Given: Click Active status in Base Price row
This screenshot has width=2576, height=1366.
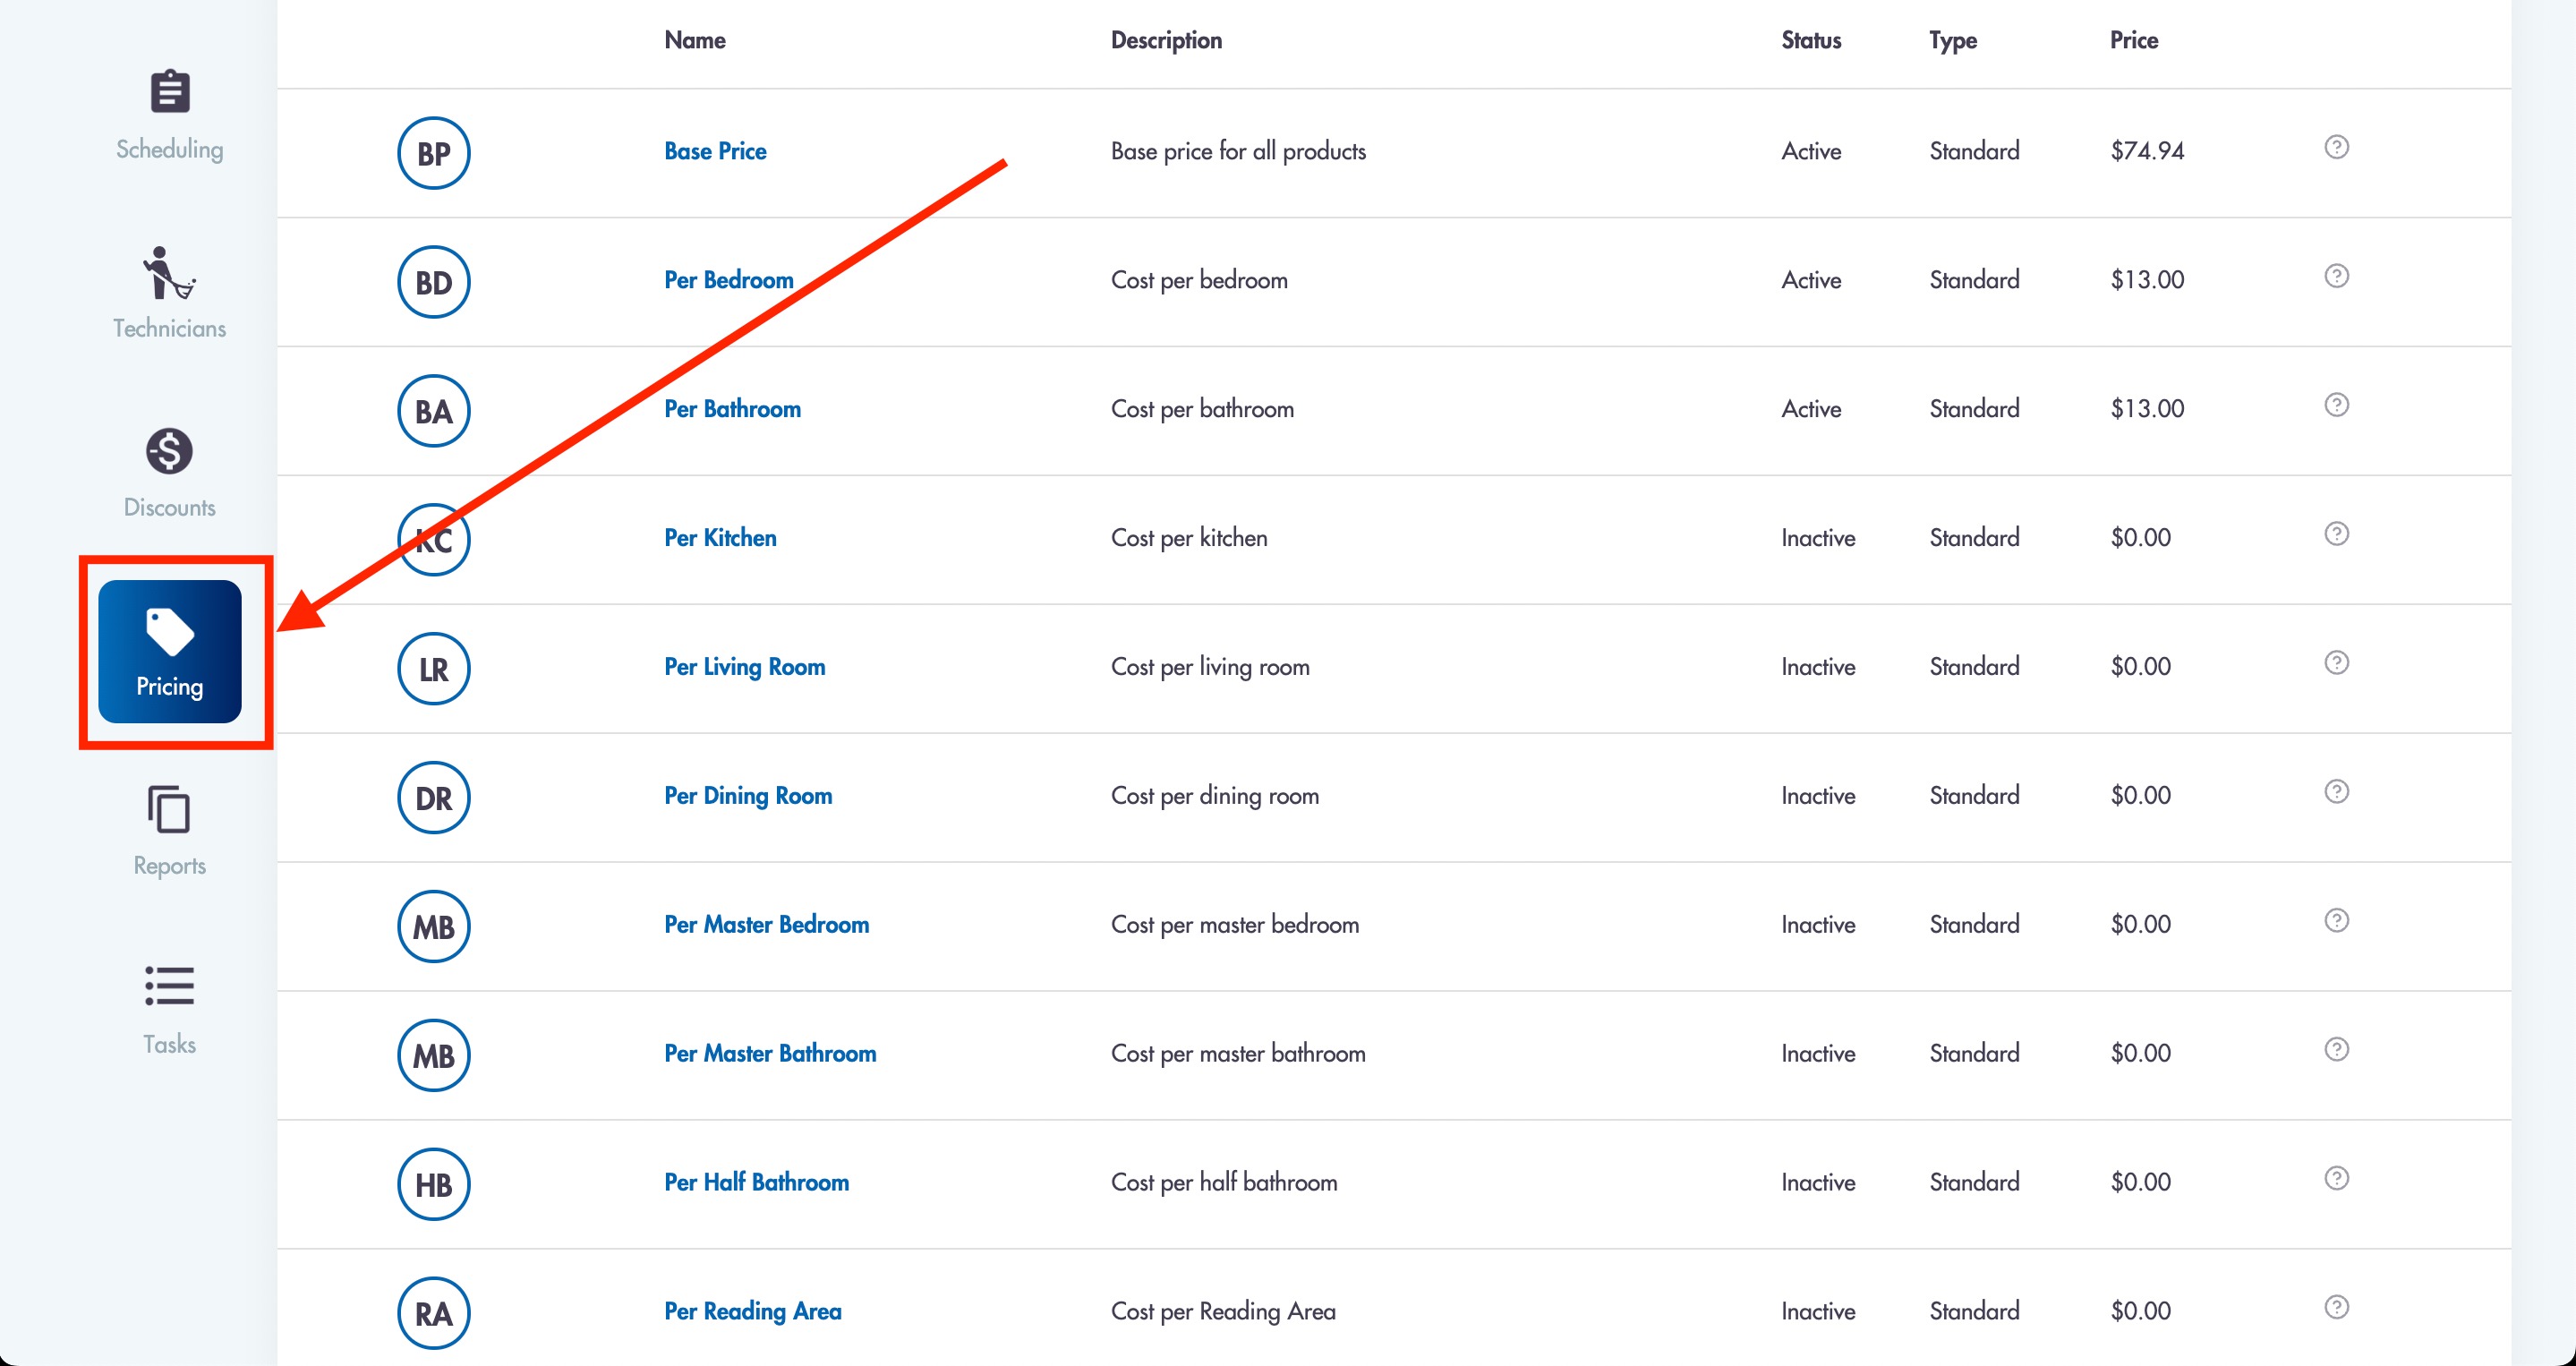Looking at the screenshot, I should click(x=1811, y=151).
